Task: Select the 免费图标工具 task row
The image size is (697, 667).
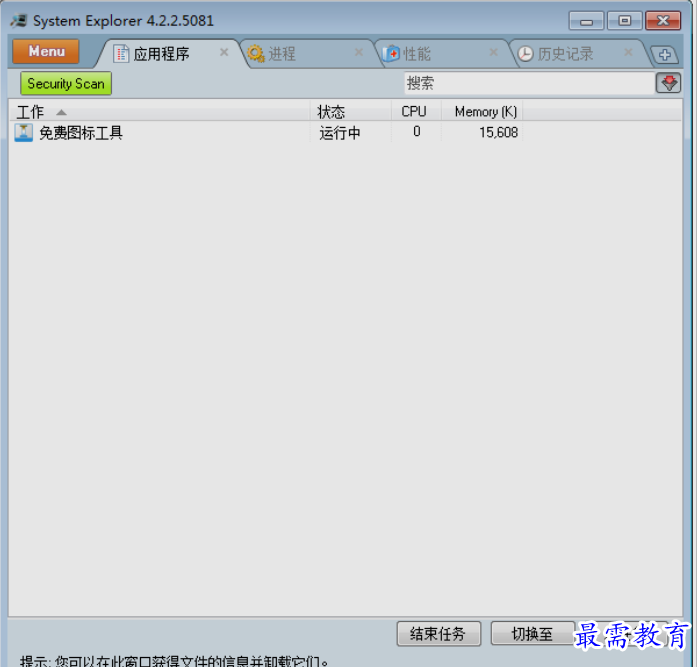Action: (80, 133)
